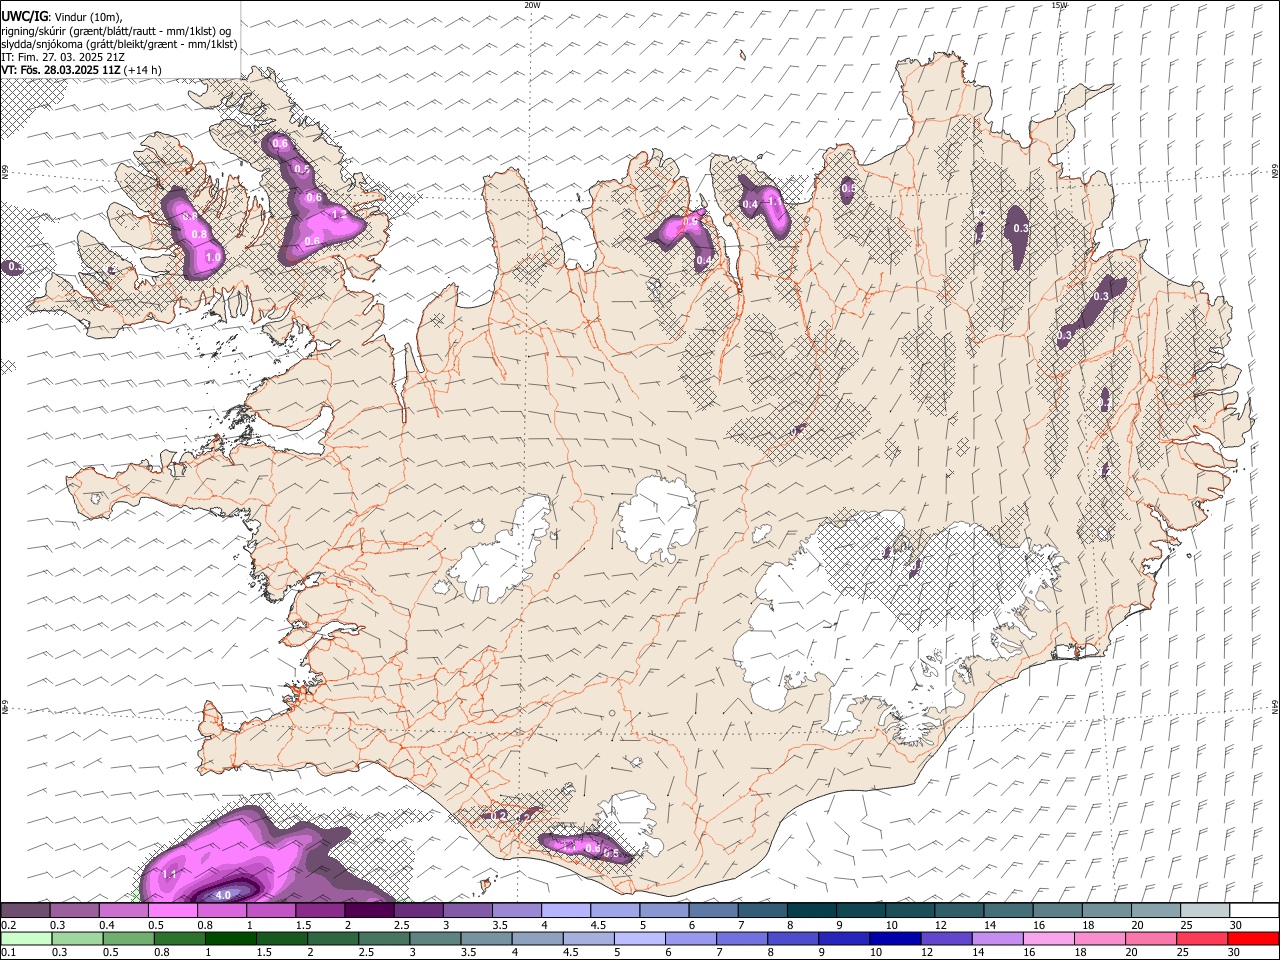Pick the red swatch after 30 on the lower scale

[x=1252, y=938]
